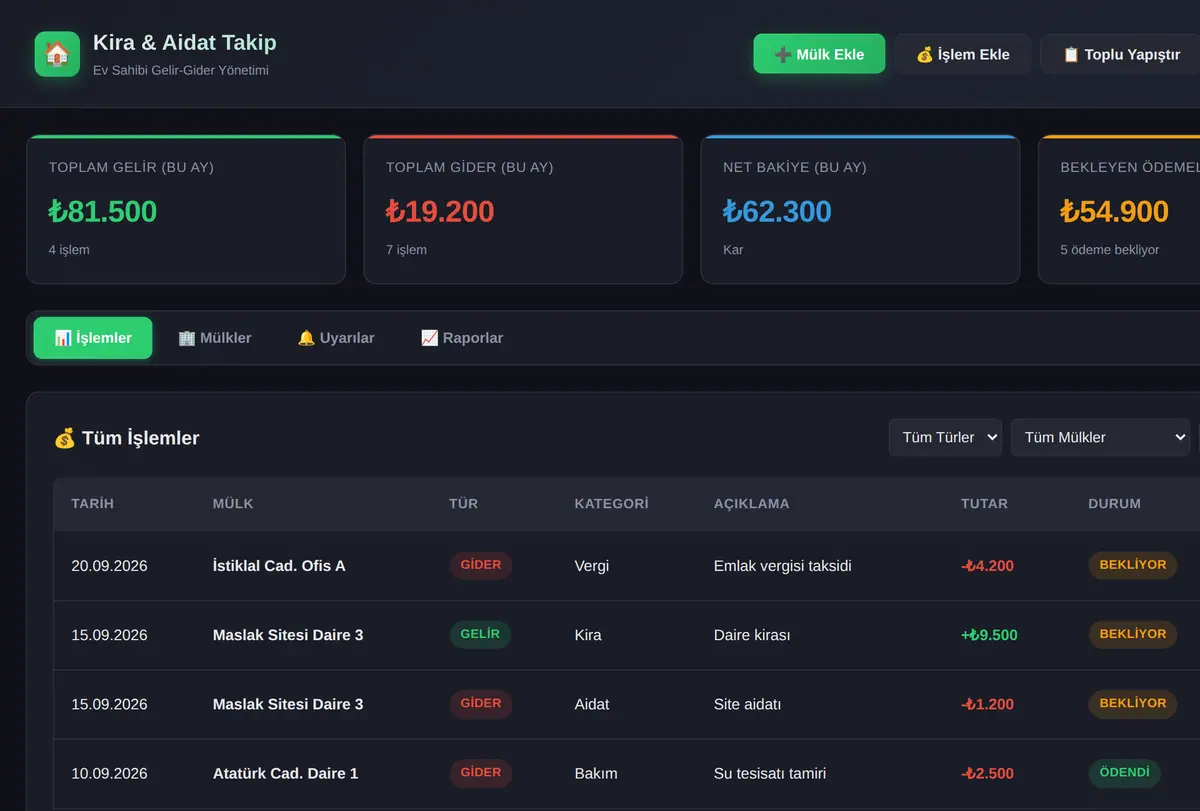Click the Kira & Aidat Takip title

[x=185, y=43]
